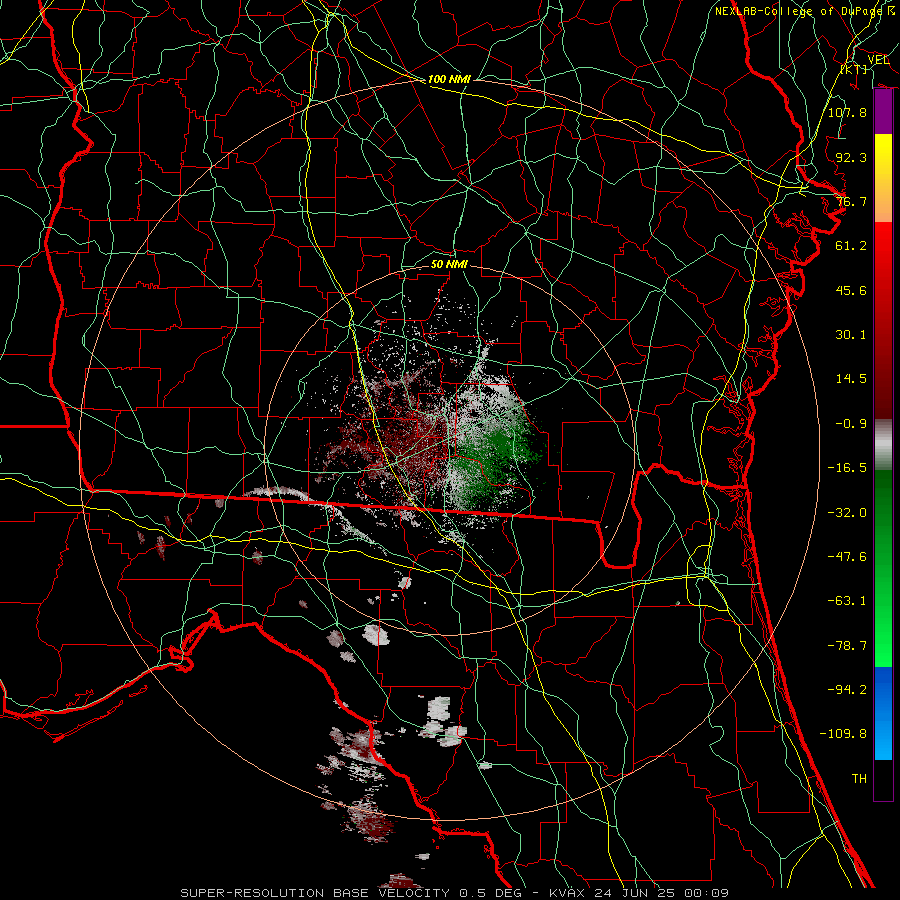900x900 pixels.
Task: Click the 107.8 value on velocity scale
Action: [x=847, y=112]
